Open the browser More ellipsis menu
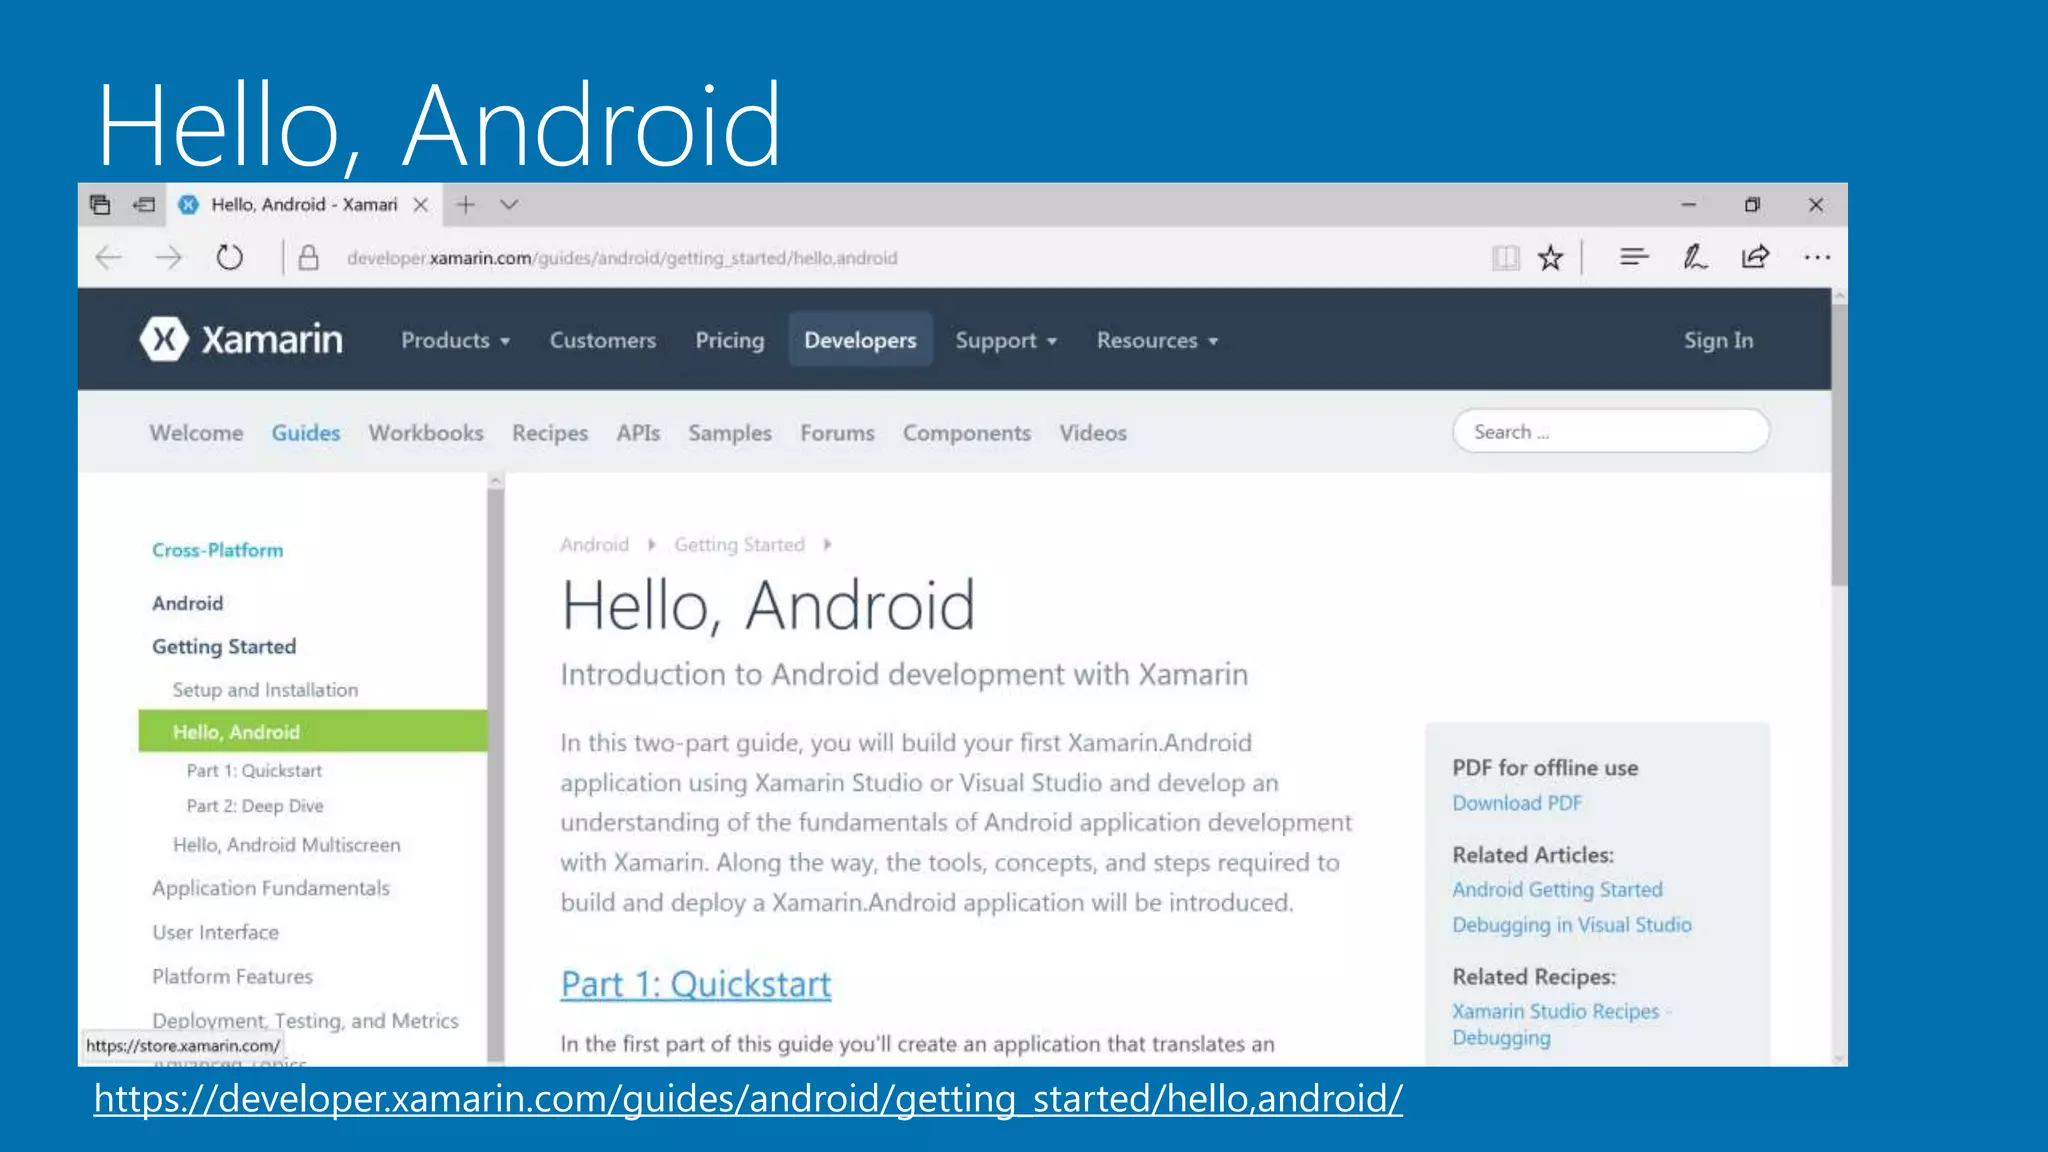Screen dimensions: 2048x1152 coord(1817,258)
